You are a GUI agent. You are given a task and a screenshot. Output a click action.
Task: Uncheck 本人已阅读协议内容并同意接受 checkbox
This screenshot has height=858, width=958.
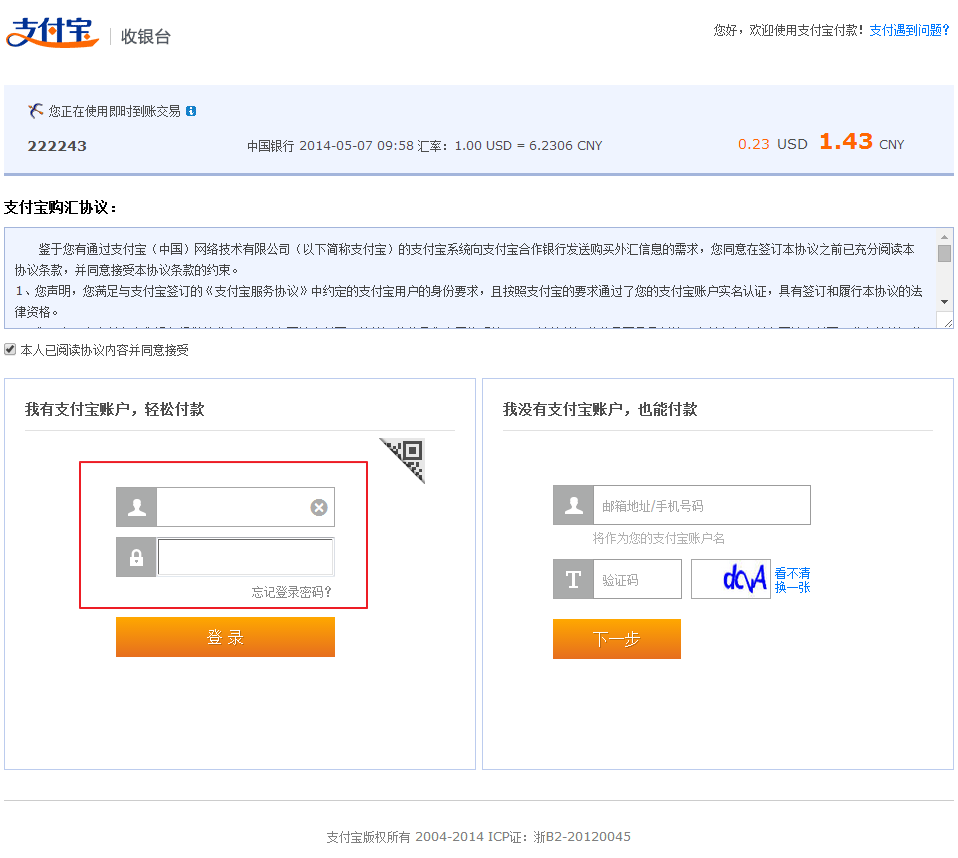click(10, 350)
